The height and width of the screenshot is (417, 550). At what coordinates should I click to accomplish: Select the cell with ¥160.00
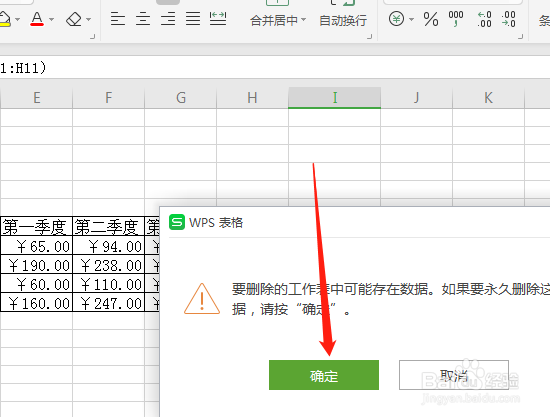[36, 302]
